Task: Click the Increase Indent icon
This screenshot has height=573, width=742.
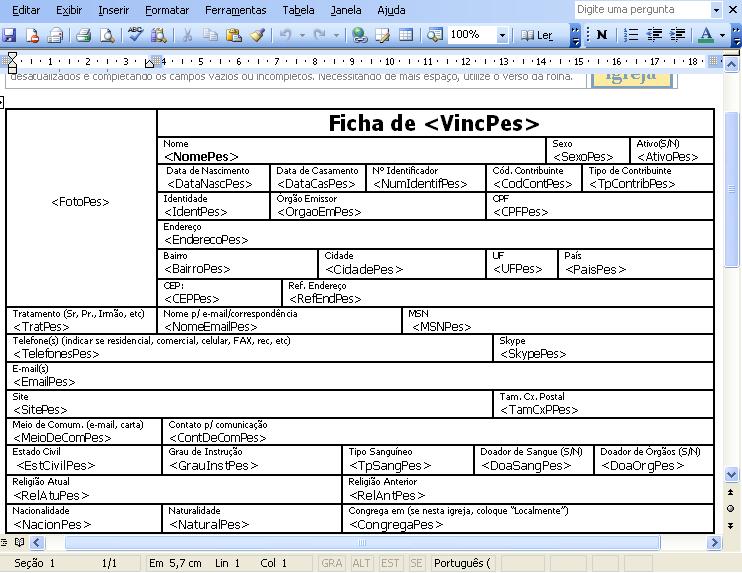Action: click(x=678, y=35)
